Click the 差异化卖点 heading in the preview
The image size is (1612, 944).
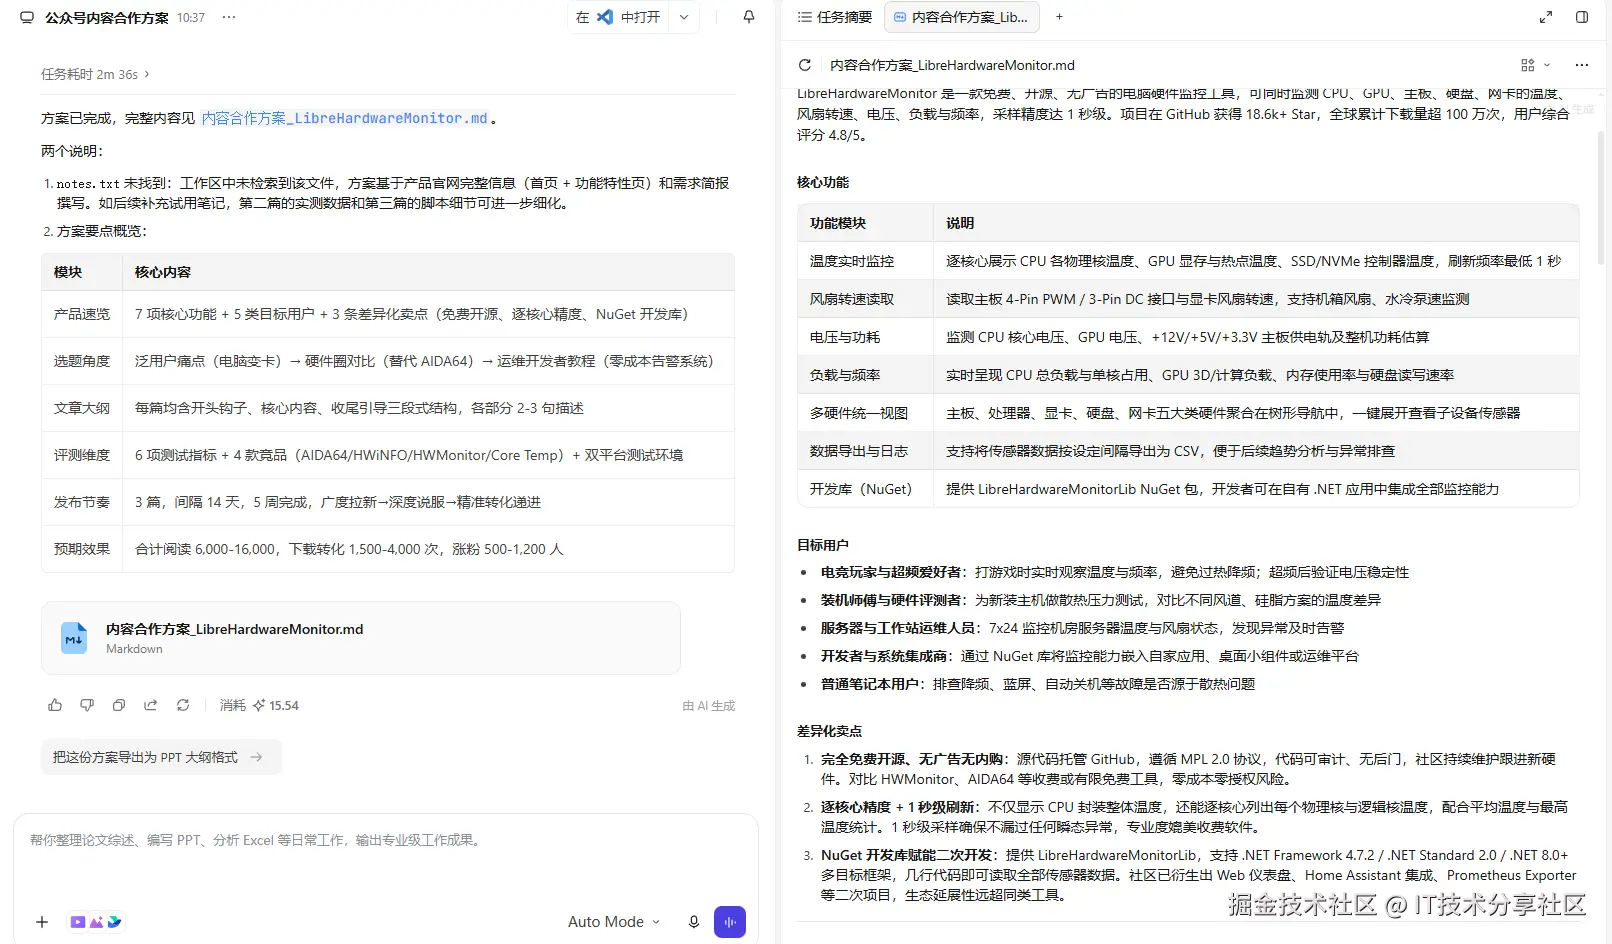pos(830,731)
